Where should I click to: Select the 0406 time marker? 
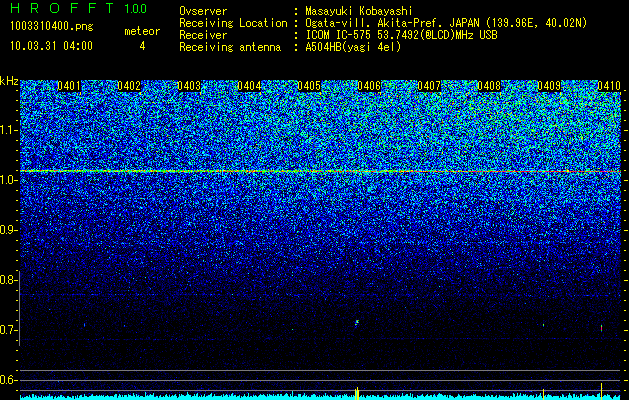(369, 86)
